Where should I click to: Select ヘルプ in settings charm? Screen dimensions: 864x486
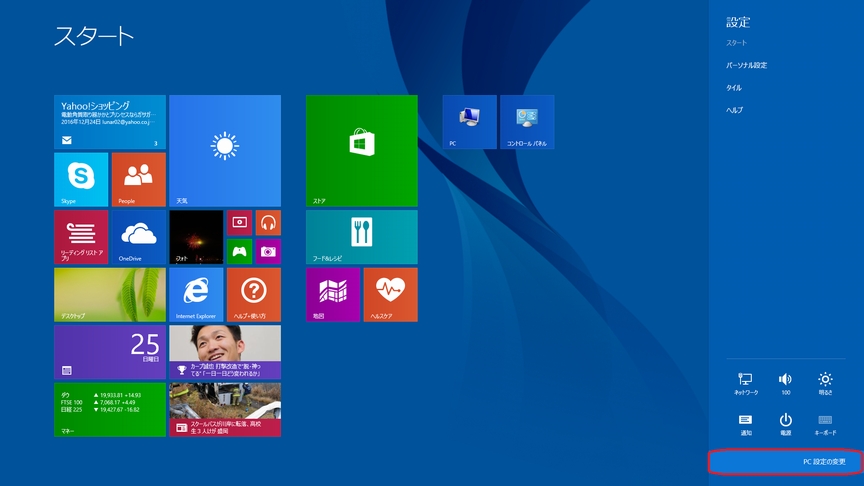click(x=734, y=110)
